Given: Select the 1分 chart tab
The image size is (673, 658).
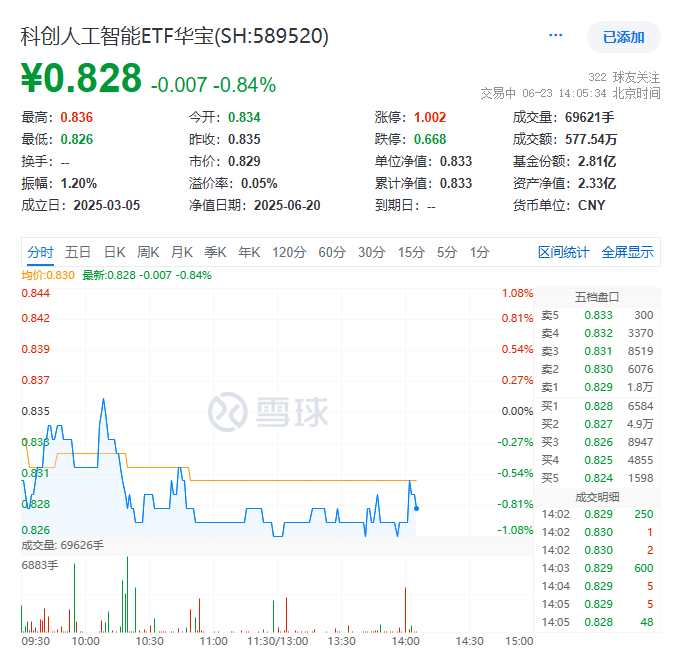Looking at the screenshot, I should pos(479,252).
